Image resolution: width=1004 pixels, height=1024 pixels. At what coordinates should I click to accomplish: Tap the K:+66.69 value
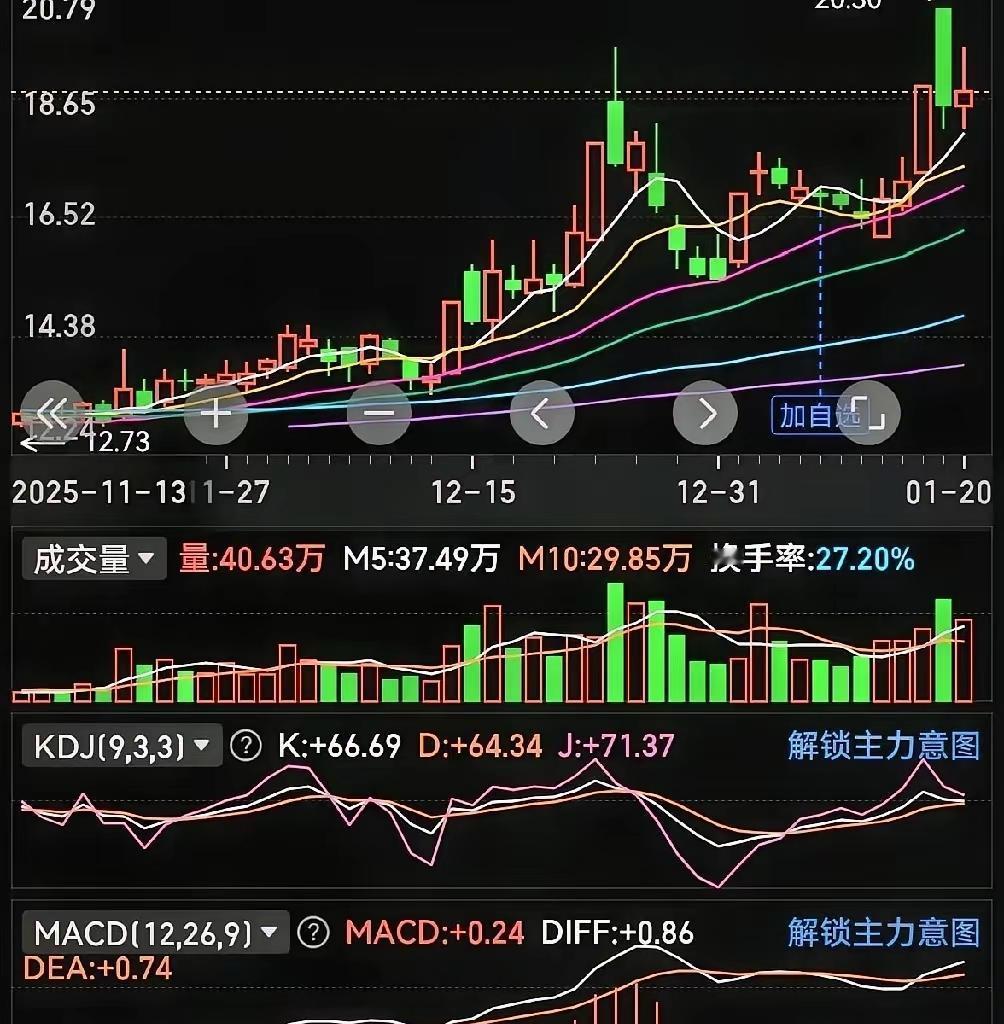tap(340, 746)
